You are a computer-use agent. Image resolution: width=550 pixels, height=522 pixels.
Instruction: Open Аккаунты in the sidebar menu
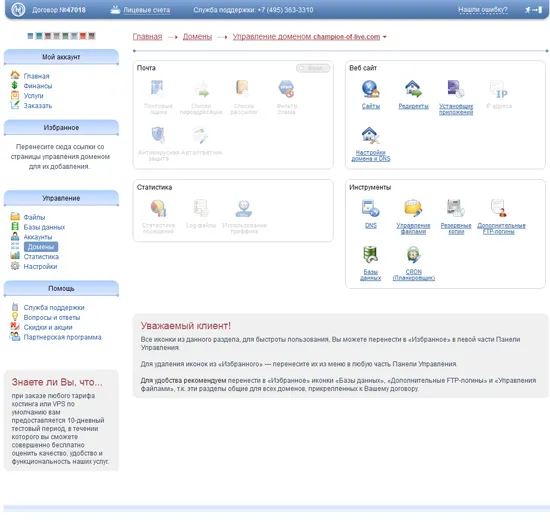(38, 237)
